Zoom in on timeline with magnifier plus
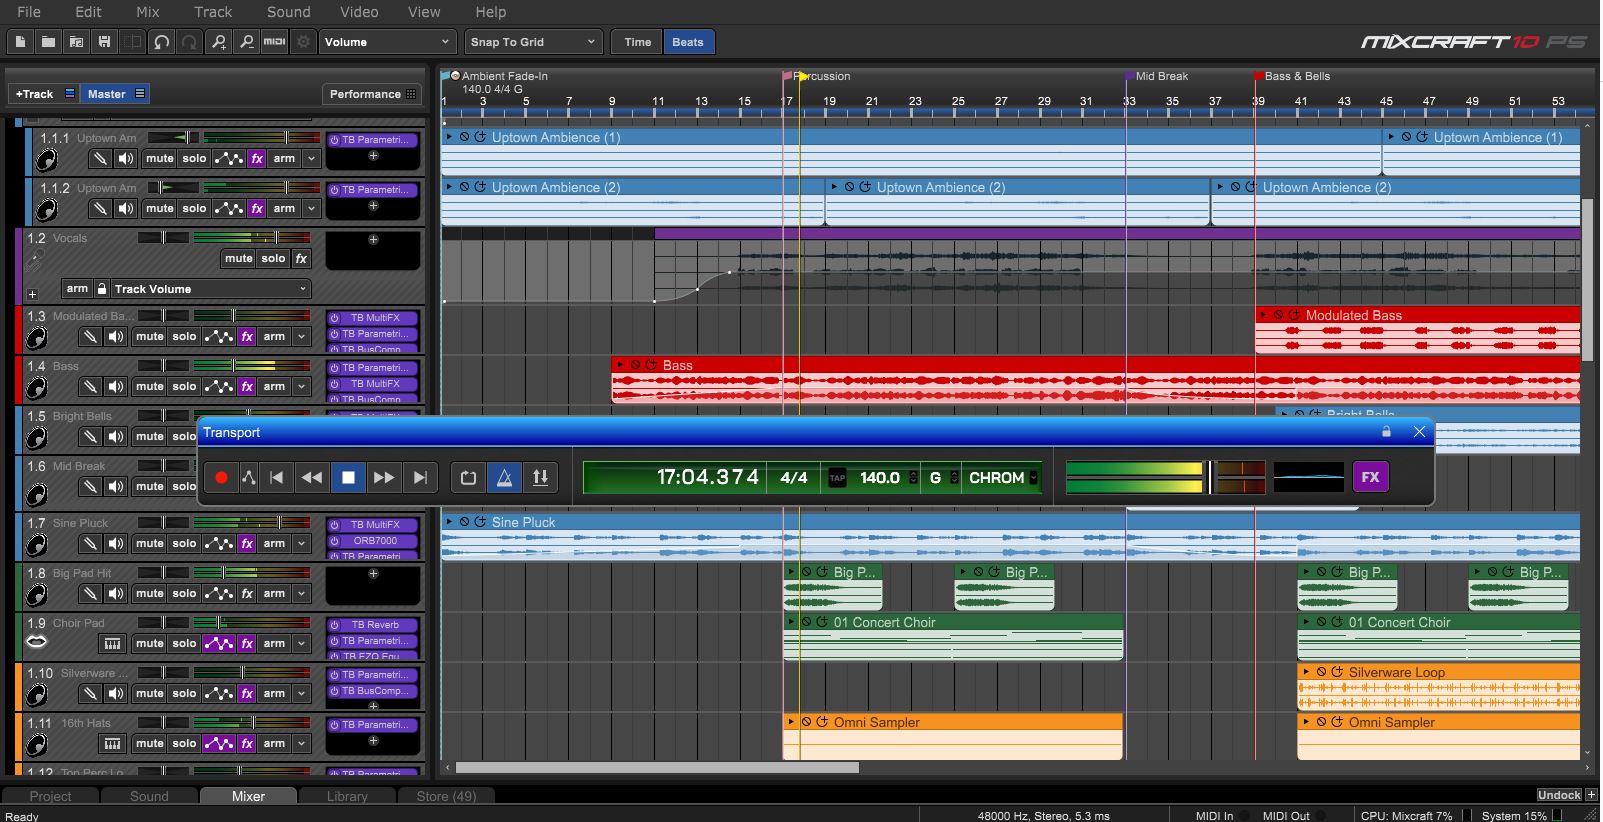Image resolution: width=1603 pixels, height=822 pixels. [x=219, y=42]
